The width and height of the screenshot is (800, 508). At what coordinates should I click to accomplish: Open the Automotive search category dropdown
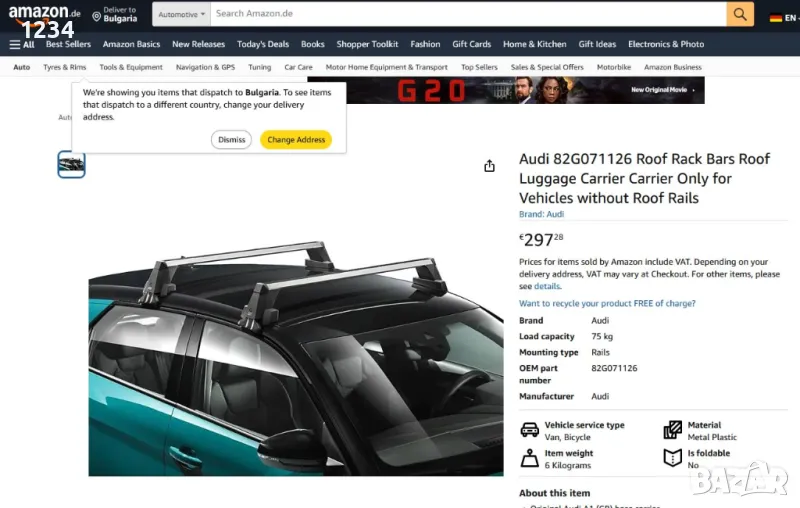[x=182, y=14]
